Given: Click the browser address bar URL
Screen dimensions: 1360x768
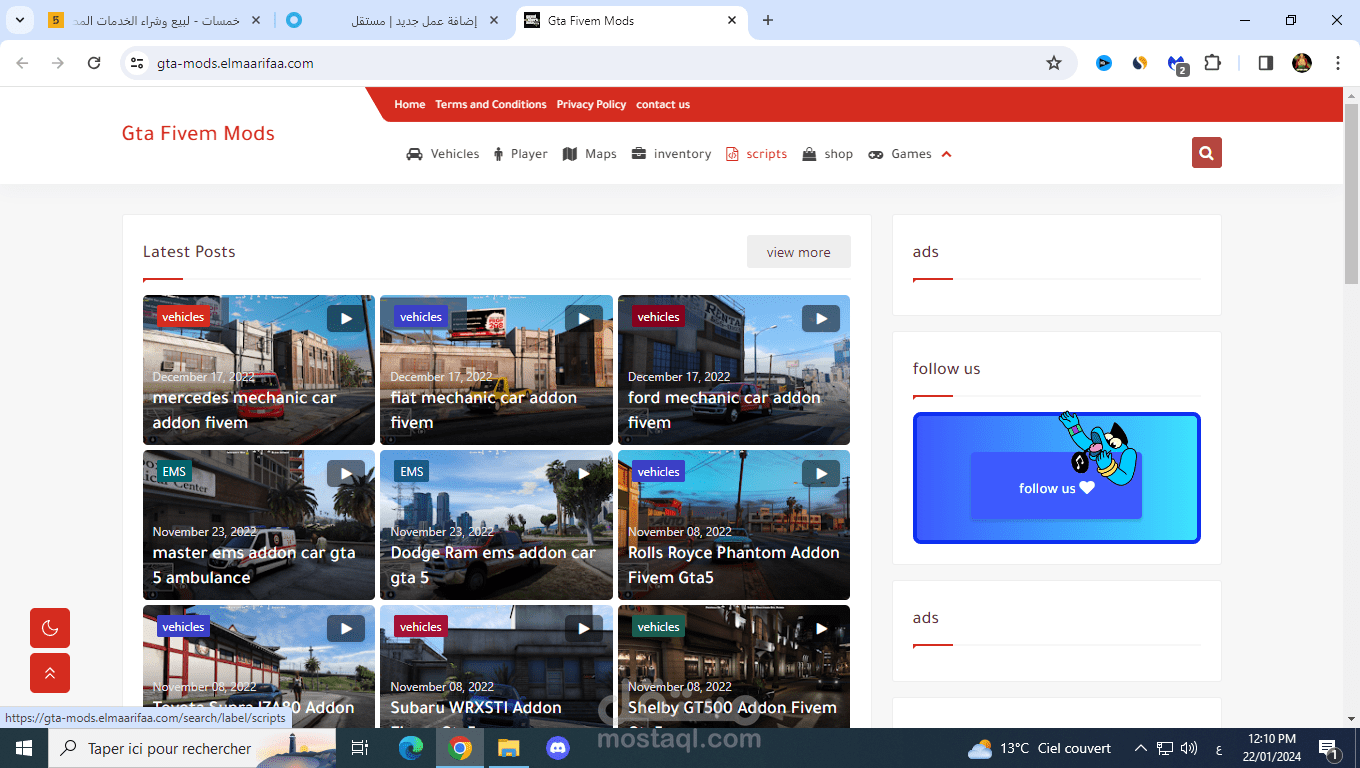Looking at the screenshot, I should coord(235,63).
